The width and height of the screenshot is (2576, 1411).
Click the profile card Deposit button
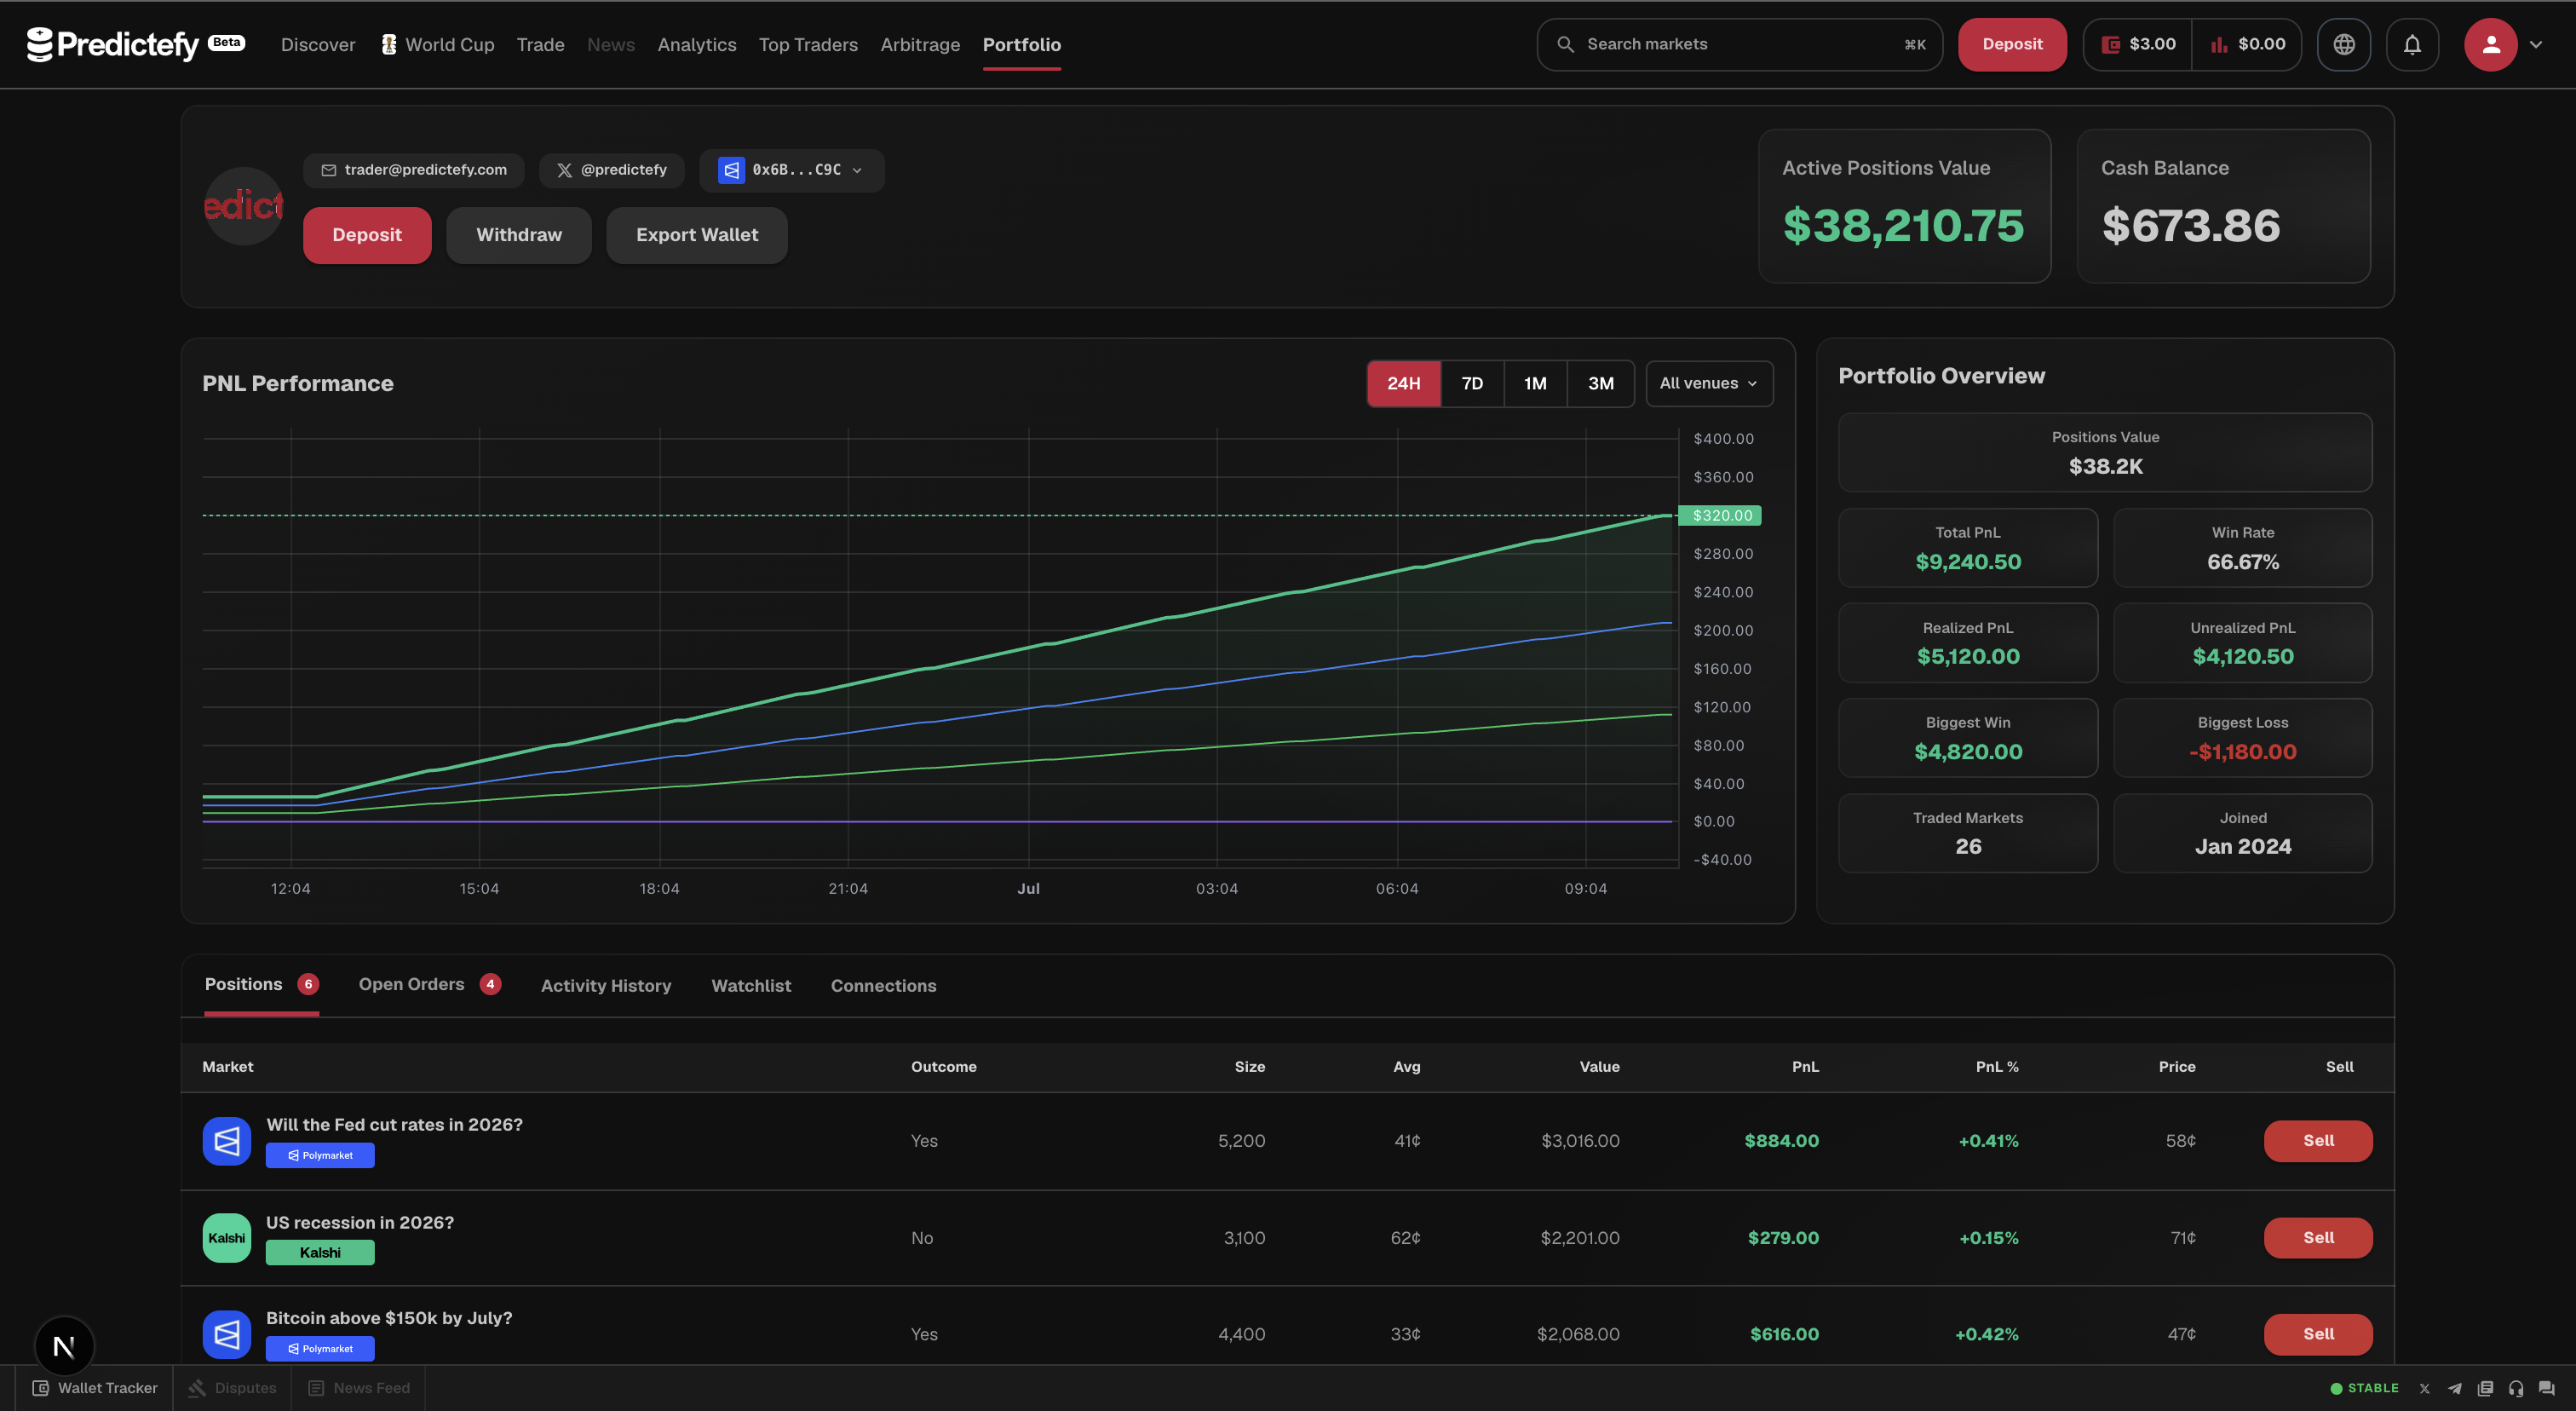point(367,235)
